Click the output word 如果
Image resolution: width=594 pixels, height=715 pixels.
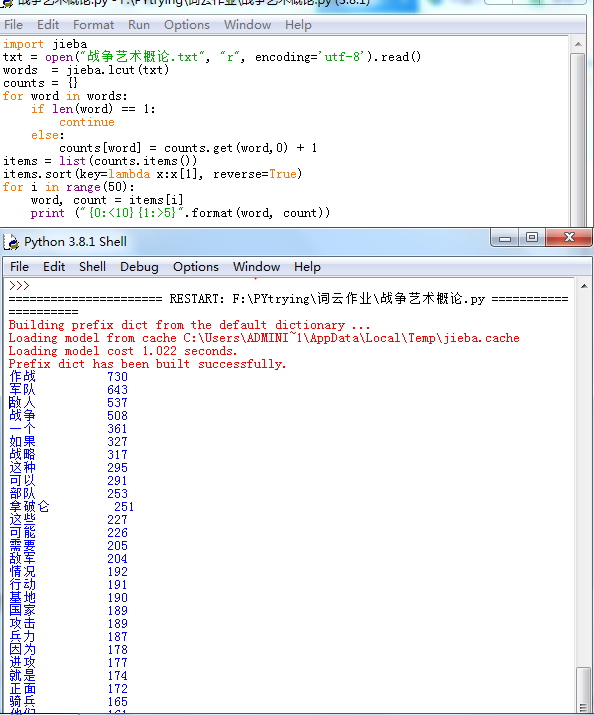point(22,441)
